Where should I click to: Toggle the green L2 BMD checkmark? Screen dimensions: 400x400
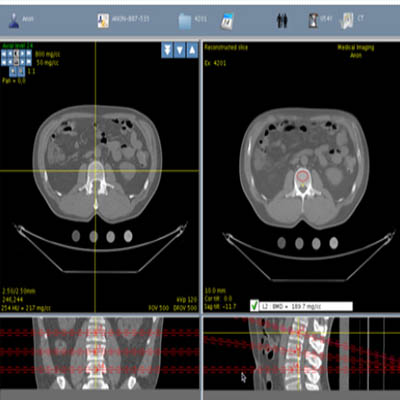tap(255, 306)
